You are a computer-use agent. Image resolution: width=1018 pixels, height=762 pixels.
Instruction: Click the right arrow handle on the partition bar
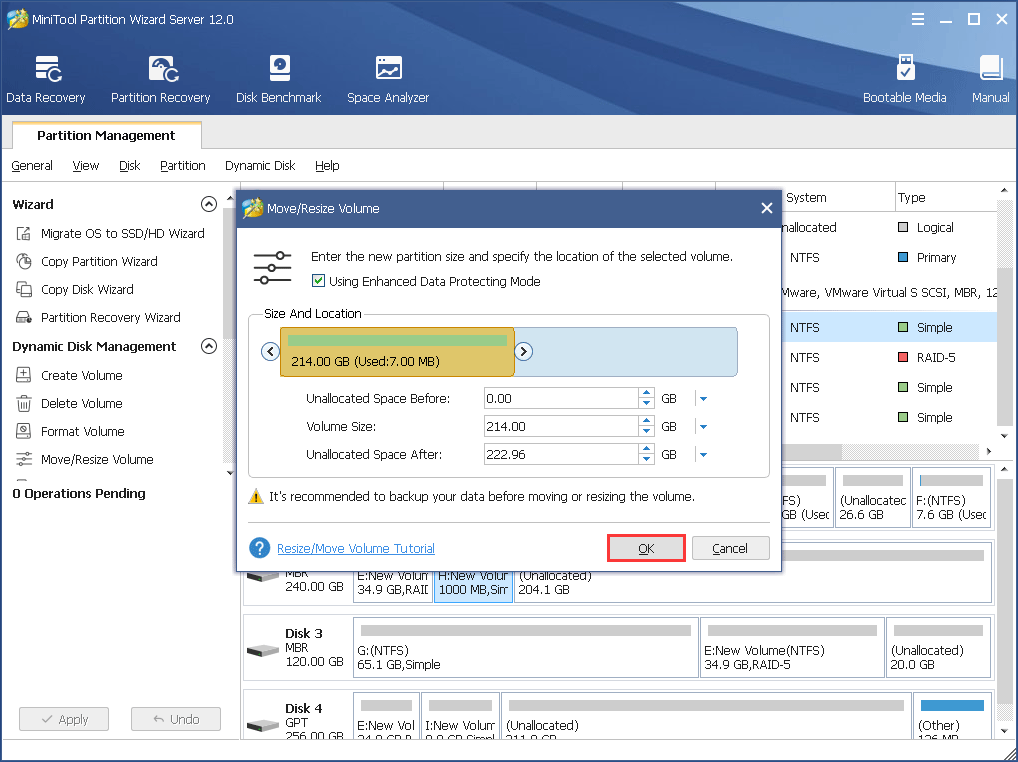tap(523, 351)
